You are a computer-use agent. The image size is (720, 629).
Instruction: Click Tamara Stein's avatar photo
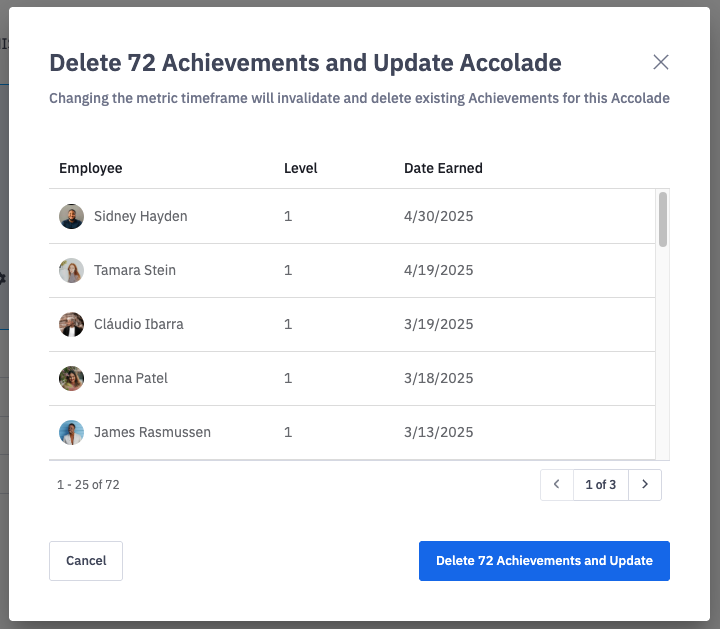click(x=71, y=270)
